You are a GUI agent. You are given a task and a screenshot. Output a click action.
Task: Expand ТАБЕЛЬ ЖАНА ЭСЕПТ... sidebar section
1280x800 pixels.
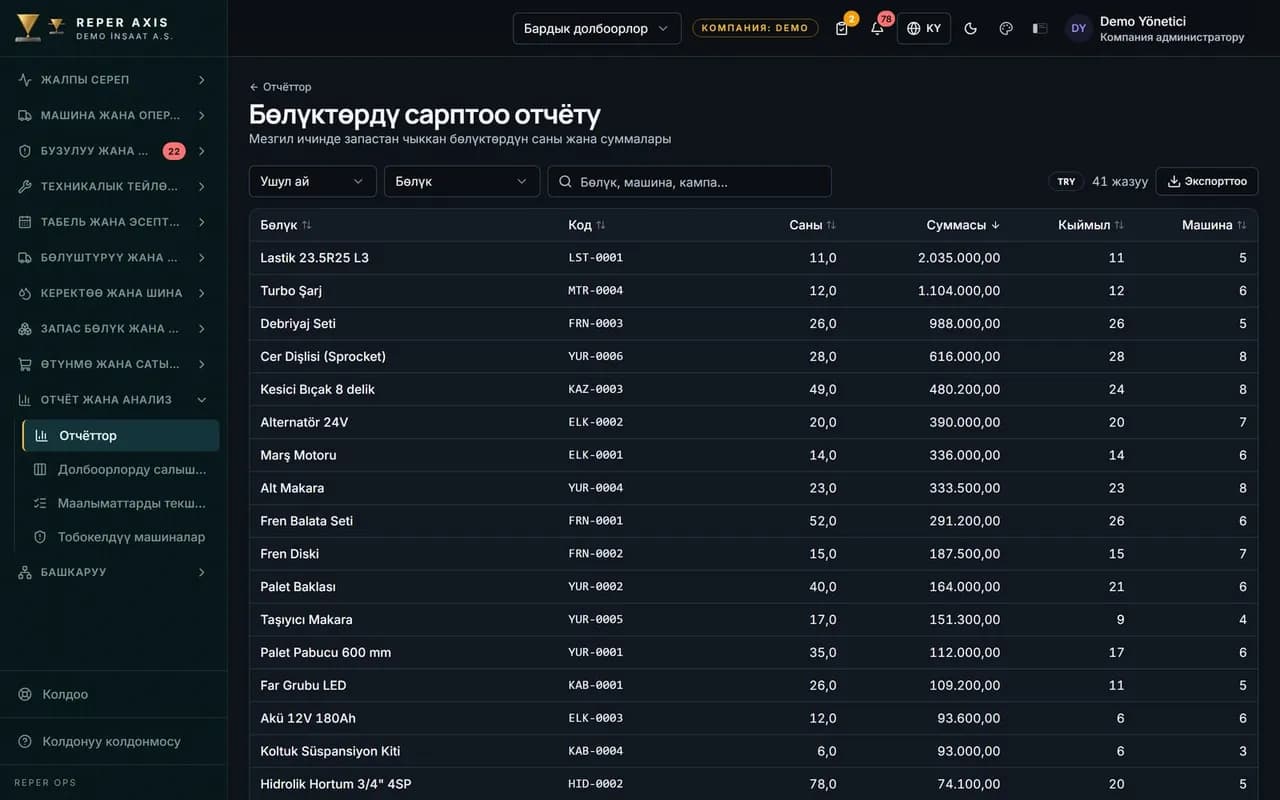click(113, 222)
